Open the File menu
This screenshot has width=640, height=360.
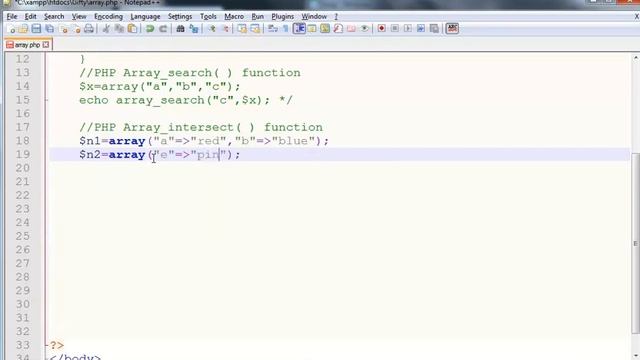tap(12, 17)
